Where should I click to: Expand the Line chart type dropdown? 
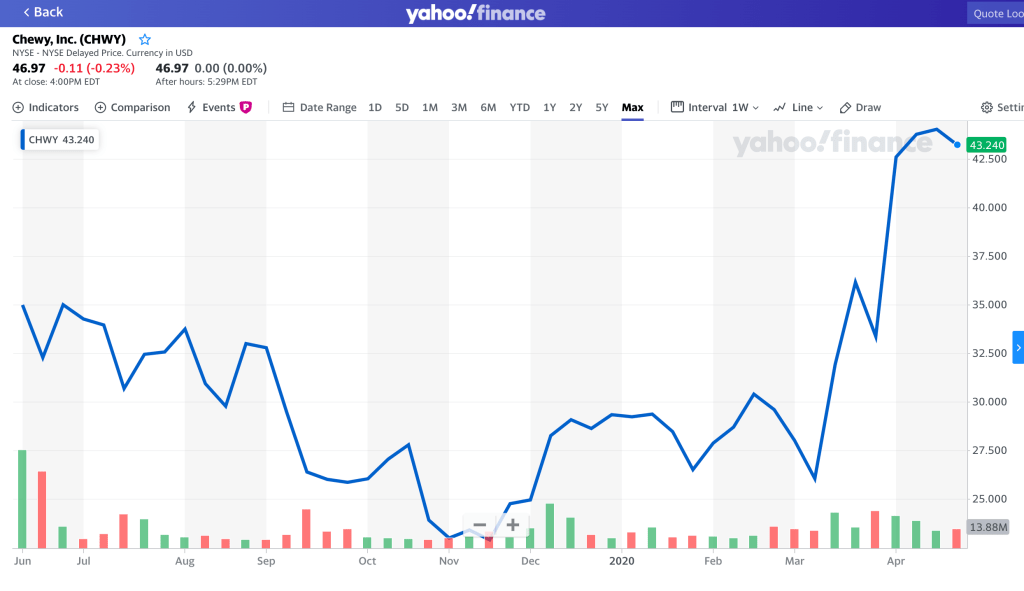point(798,107)
